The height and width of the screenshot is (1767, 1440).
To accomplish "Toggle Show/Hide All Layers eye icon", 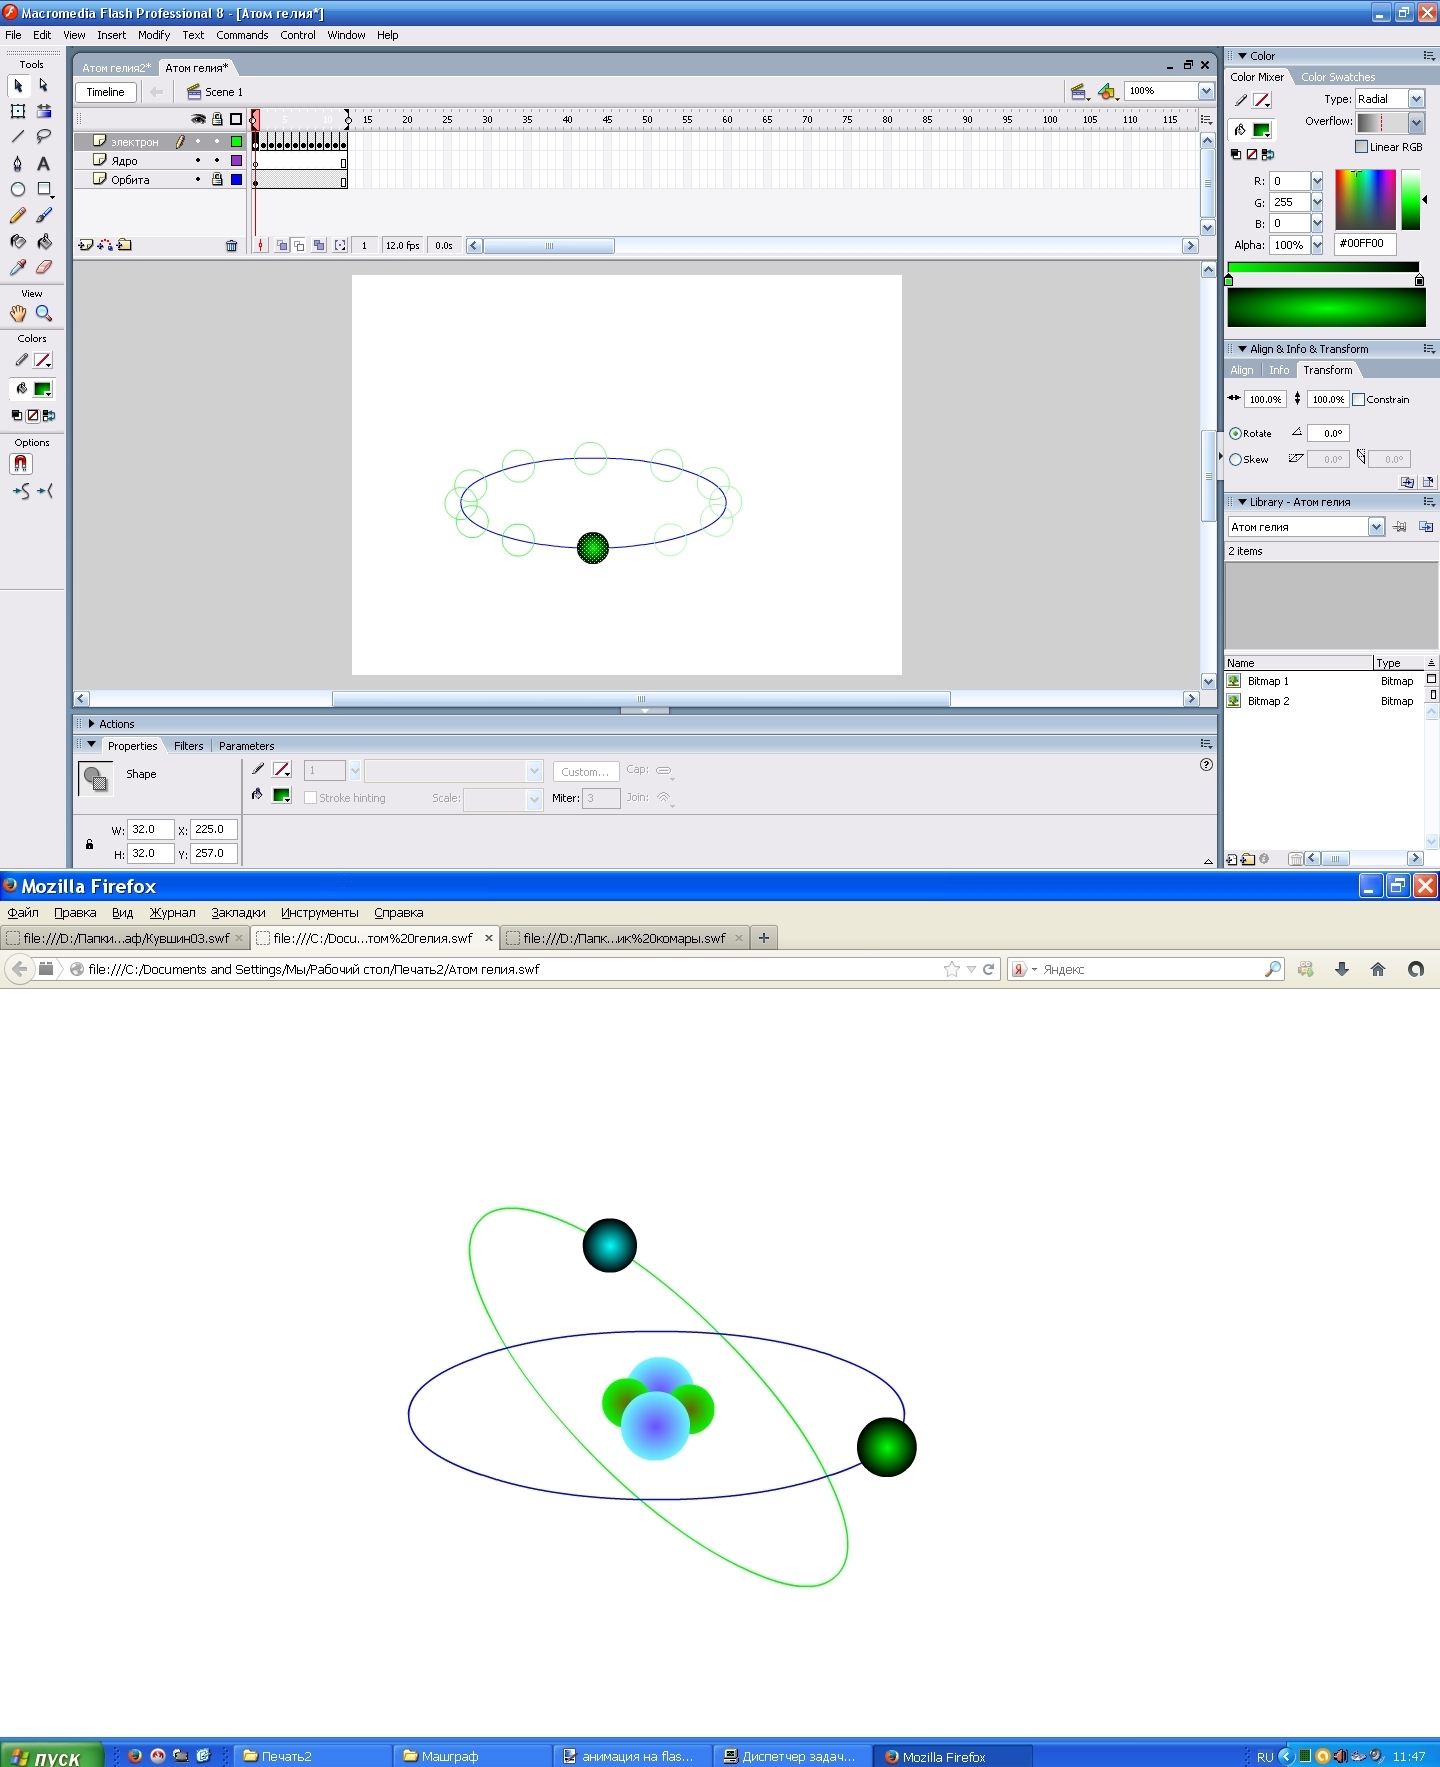I will coord(198,119).
